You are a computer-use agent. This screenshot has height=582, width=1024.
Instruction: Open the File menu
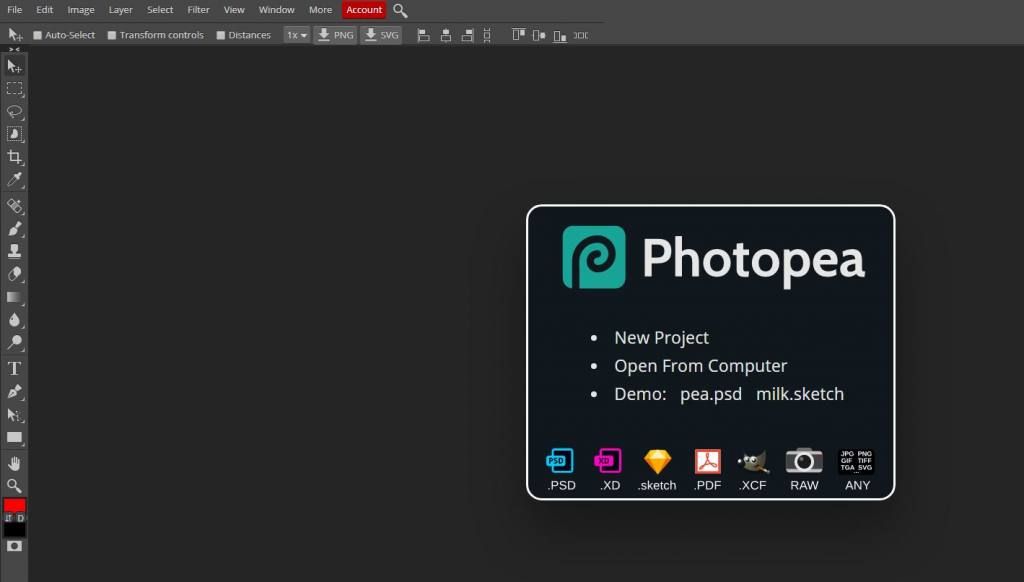click(14, 9)
